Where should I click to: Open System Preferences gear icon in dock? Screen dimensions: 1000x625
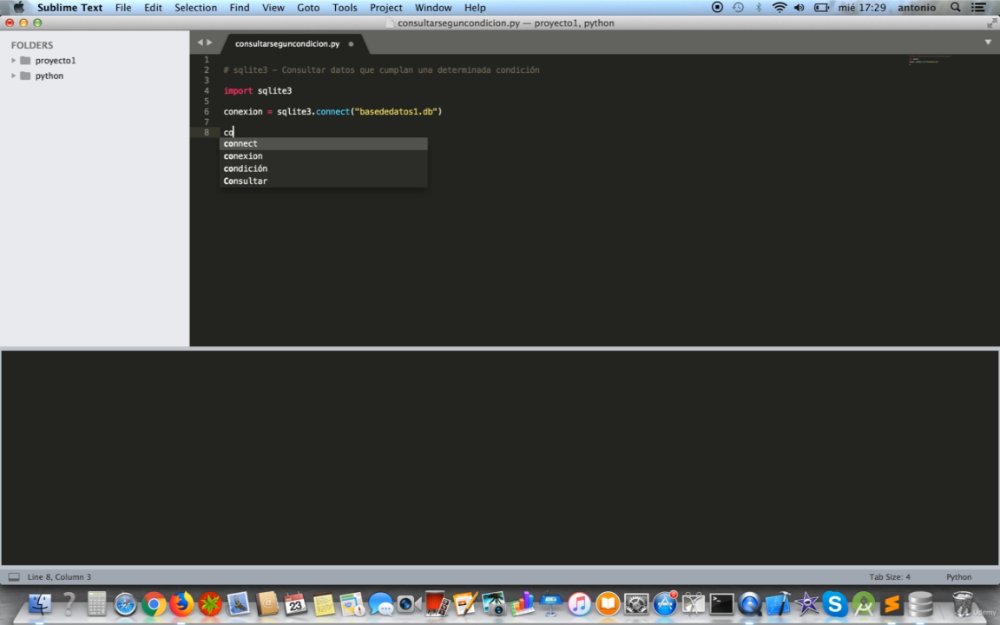tap(636, 604)
